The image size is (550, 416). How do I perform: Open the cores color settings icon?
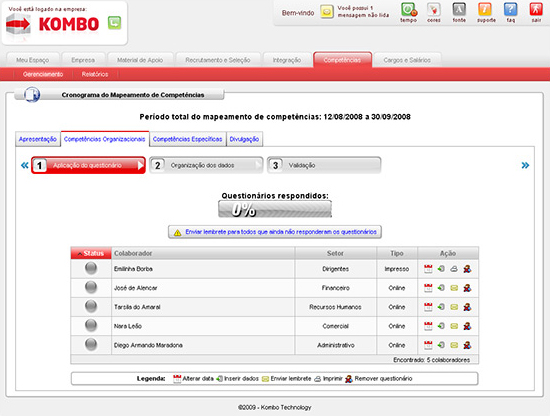[434, 10]
